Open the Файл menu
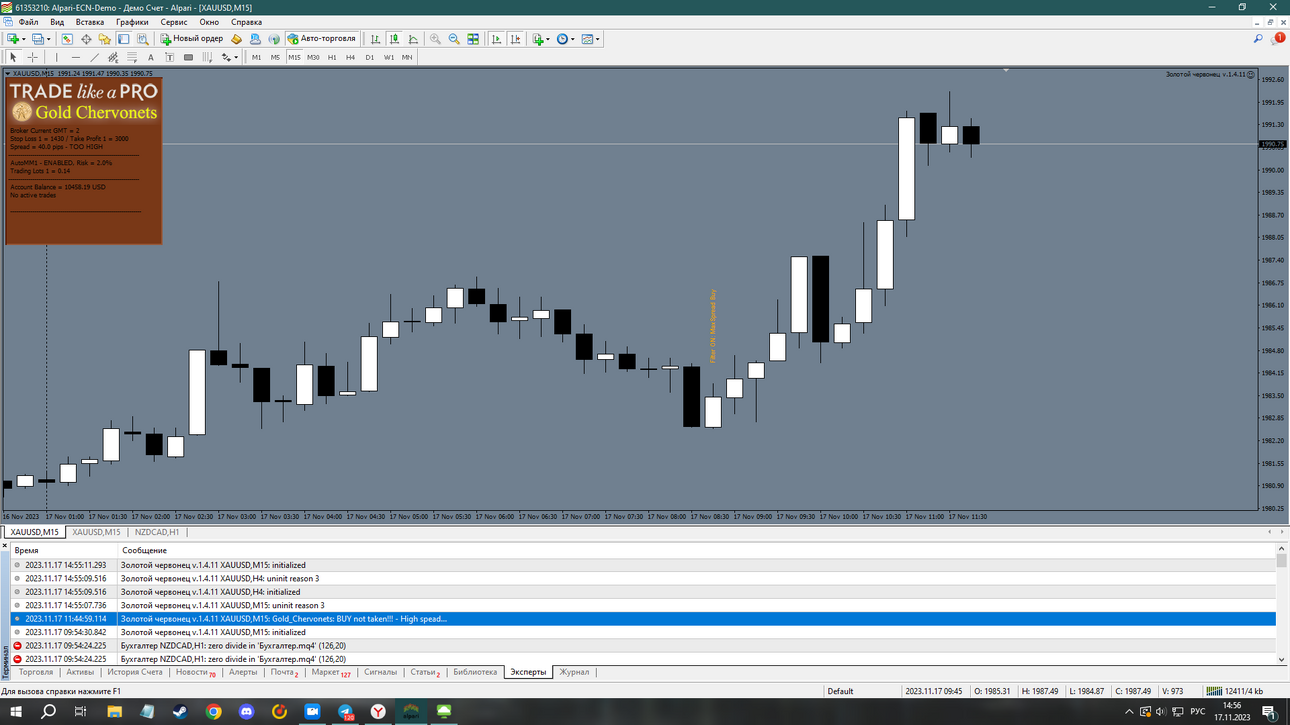 (28, 22)
